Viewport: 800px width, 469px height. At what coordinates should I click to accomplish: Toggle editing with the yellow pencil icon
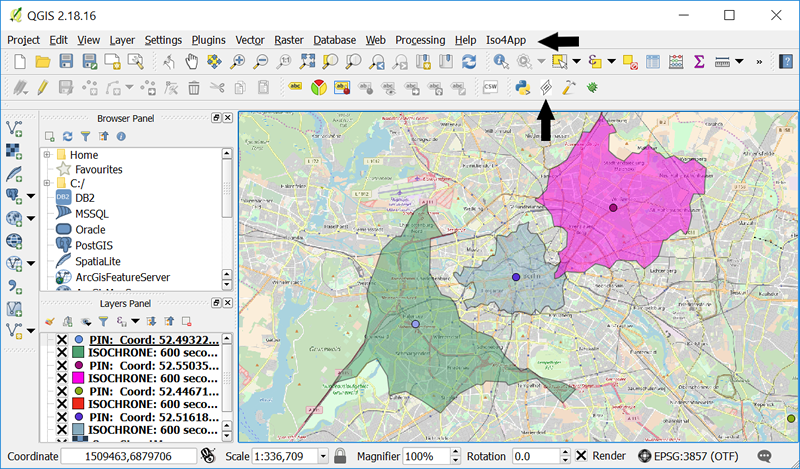[x=43, y=88]
